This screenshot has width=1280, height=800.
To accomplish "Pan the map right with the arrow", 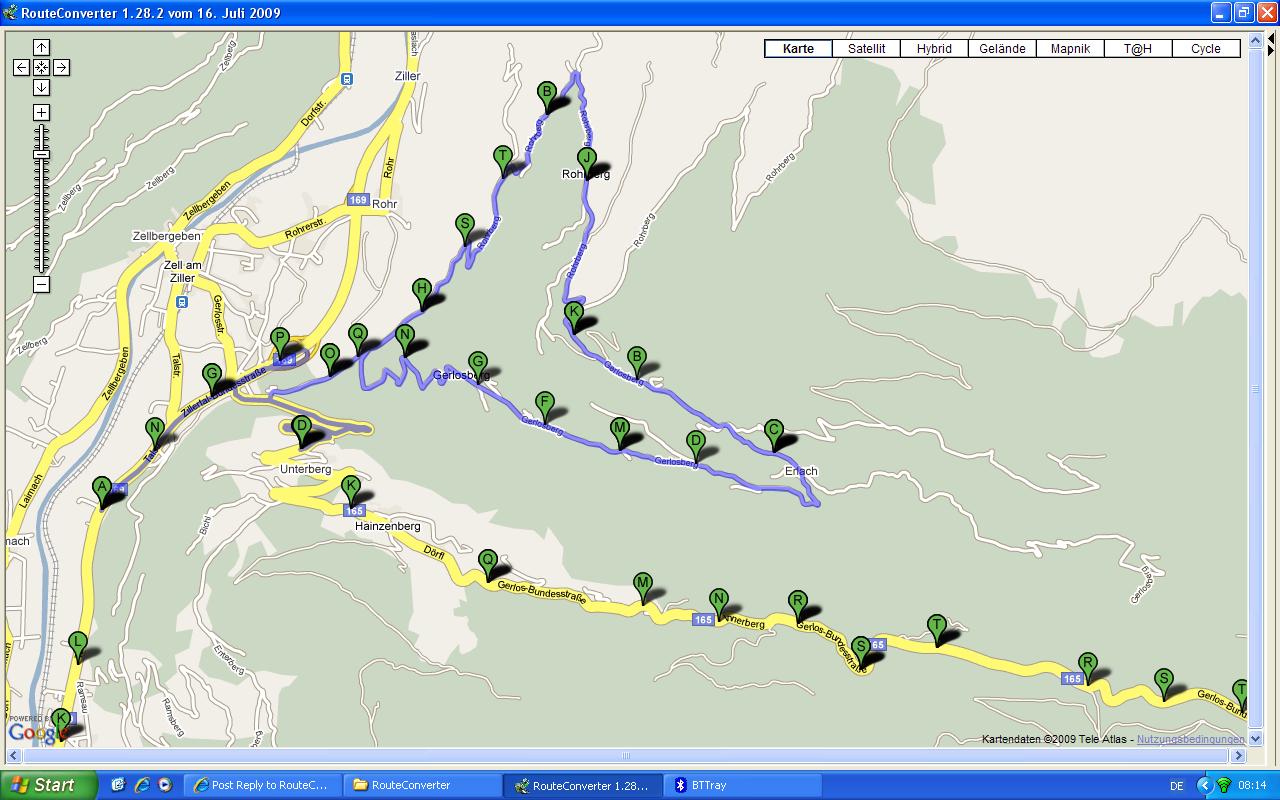I will pos(61,67).
